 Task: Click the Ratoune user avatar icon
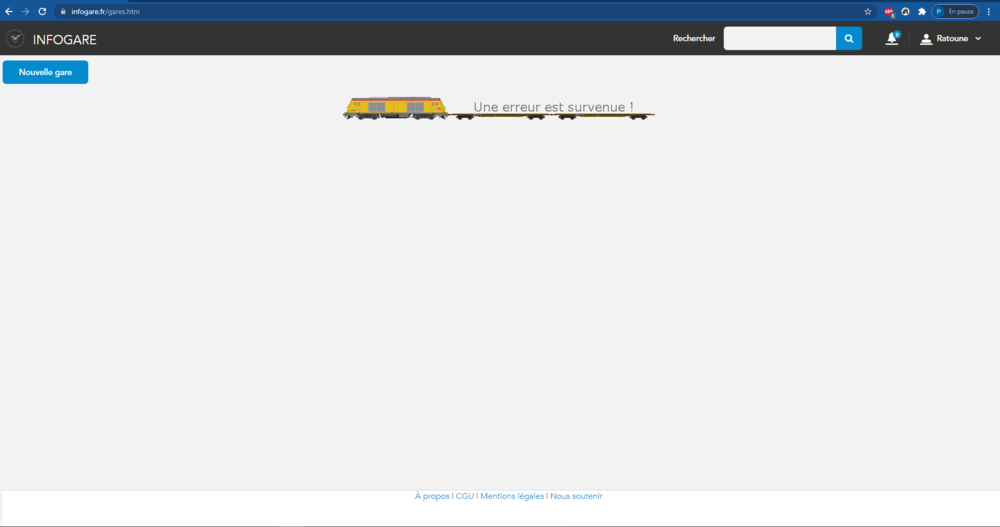click(926, 39)
